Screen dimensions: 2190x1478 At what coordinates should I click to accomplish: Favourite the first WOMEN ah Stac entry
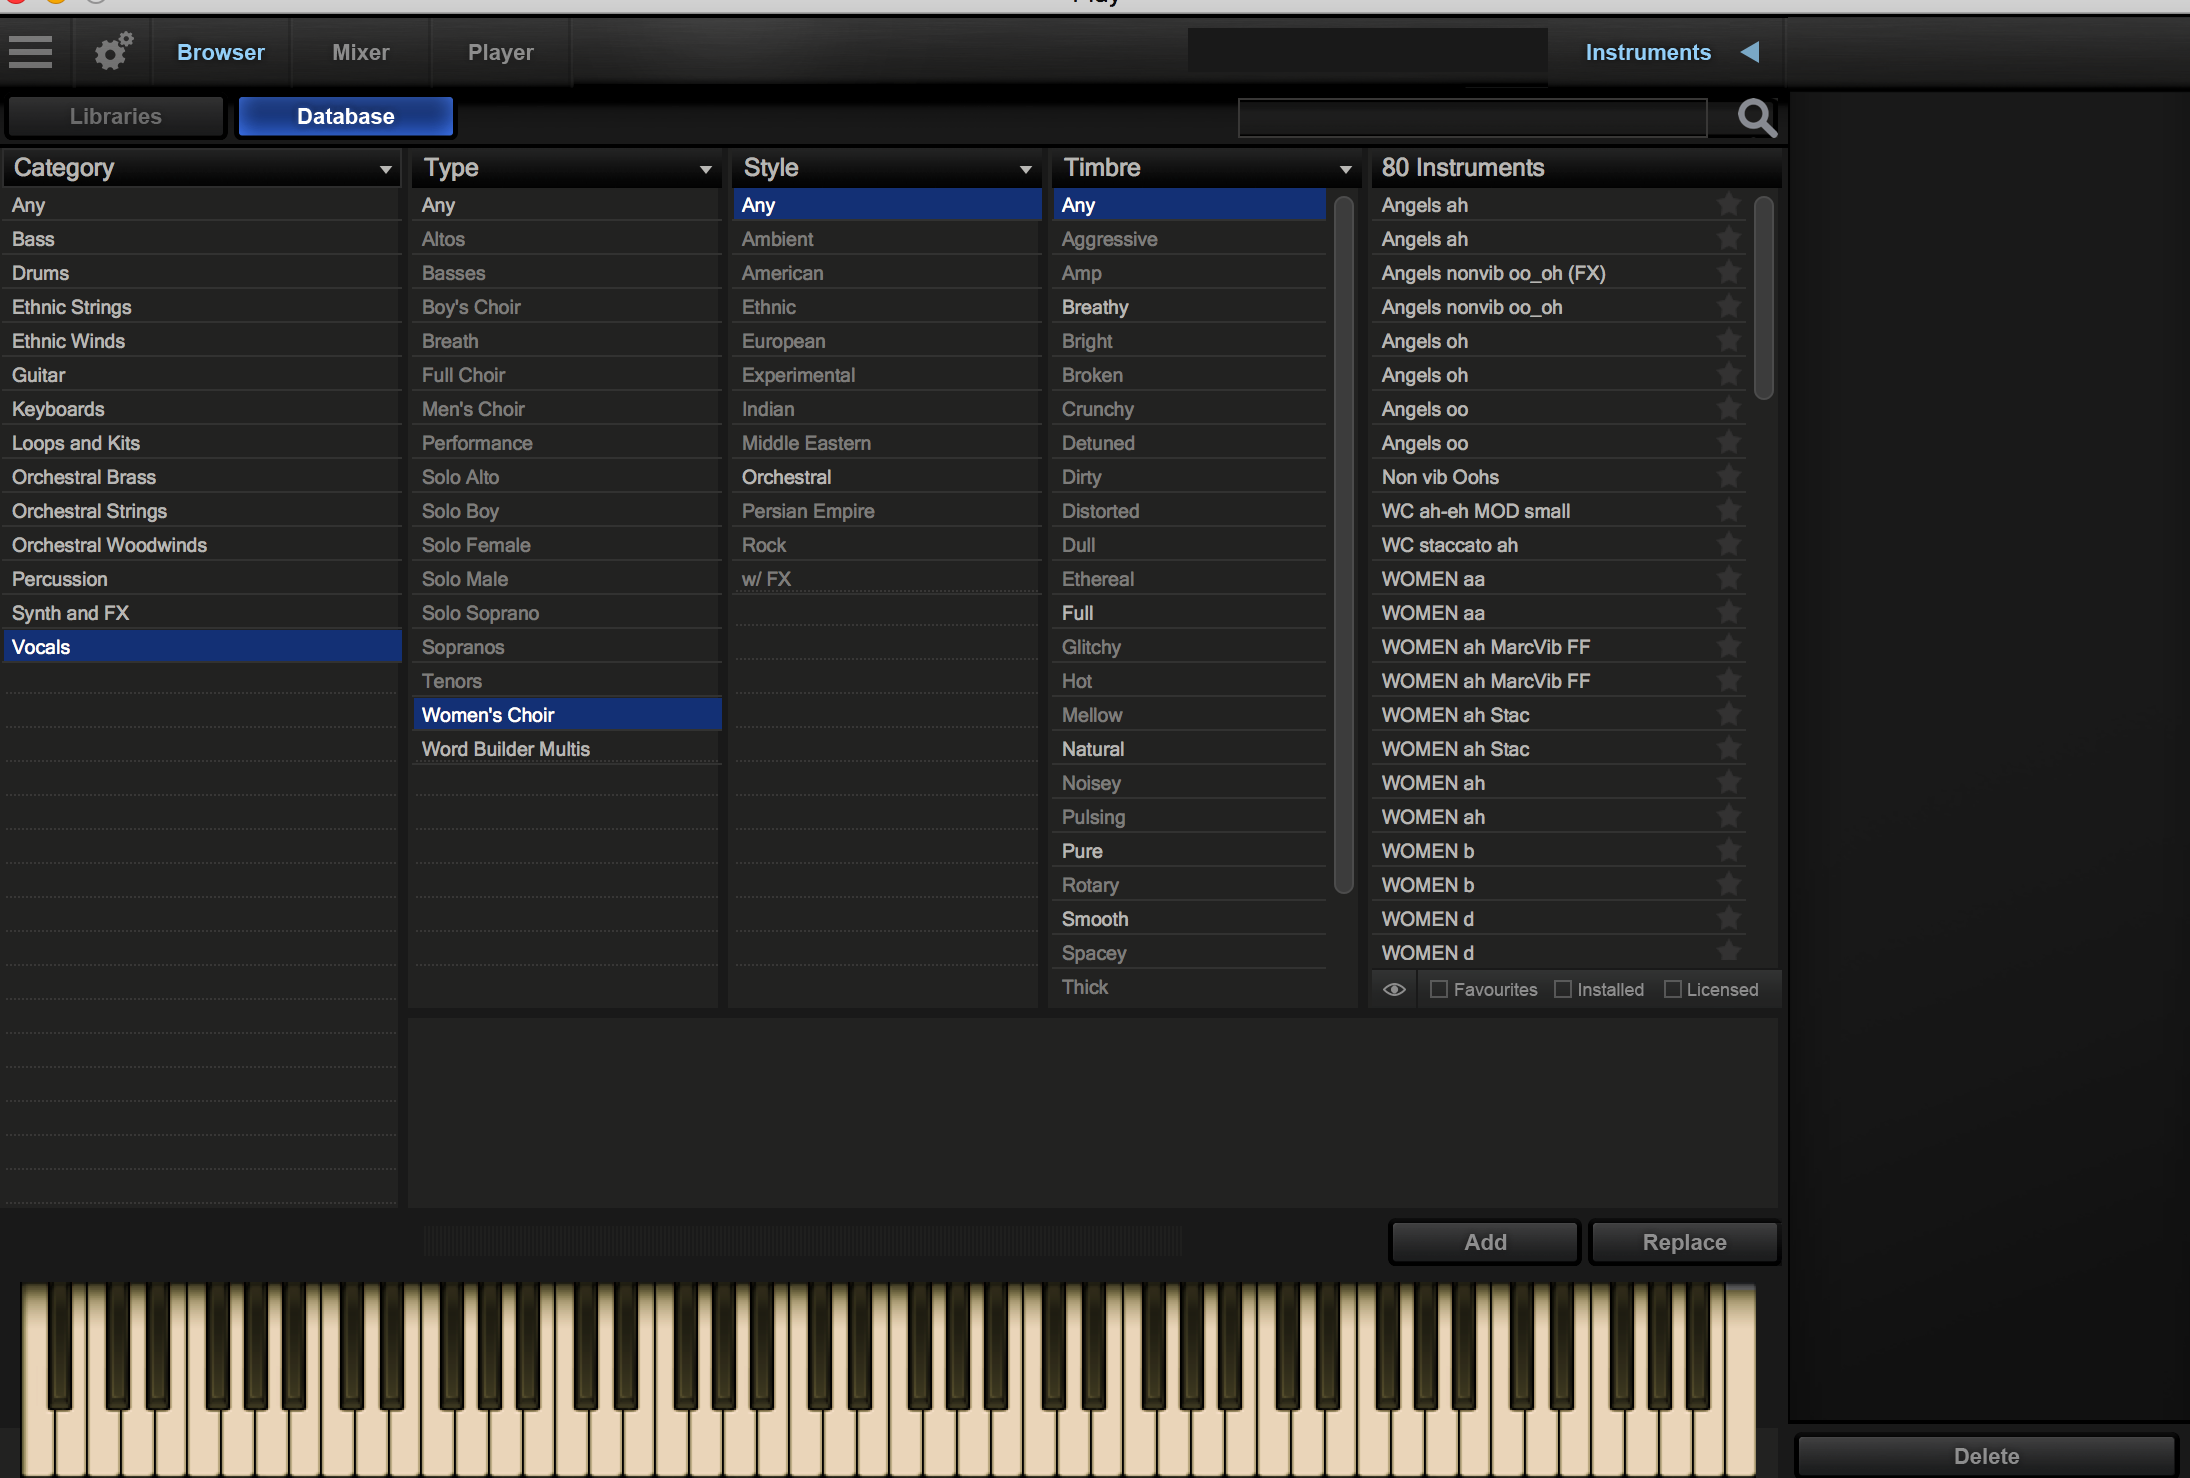pyautogui.click(x=1728, y=715)
